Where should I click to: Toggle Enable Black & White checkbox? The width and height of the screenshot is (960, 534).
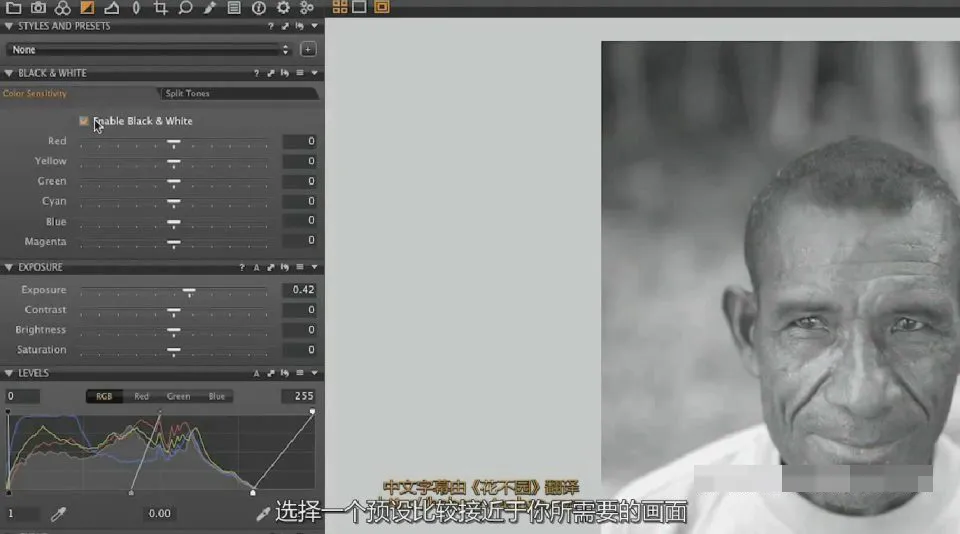tap(84, 121)
